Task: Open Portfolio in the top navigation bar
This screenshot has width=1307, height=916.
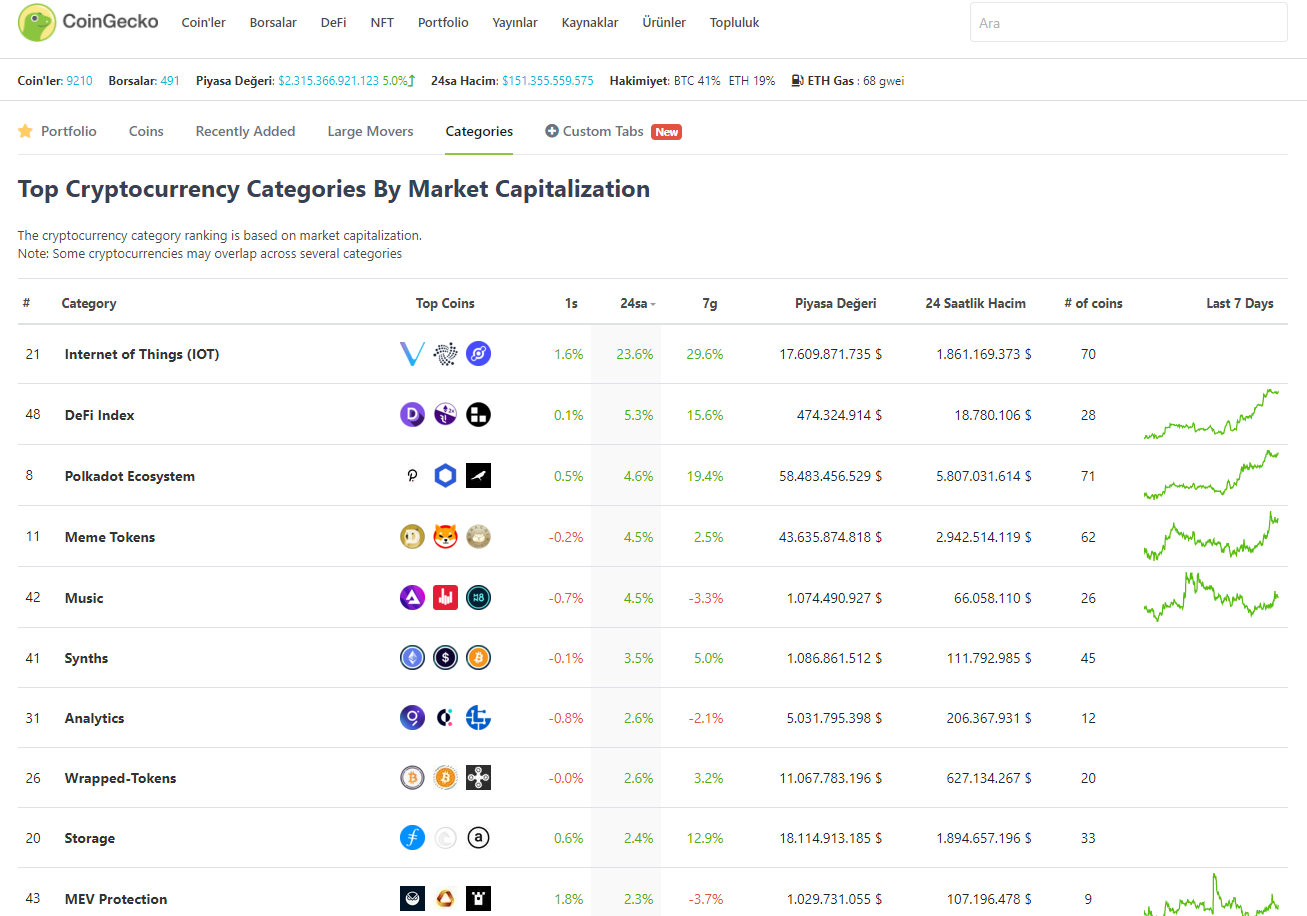Action: [443, 22]
